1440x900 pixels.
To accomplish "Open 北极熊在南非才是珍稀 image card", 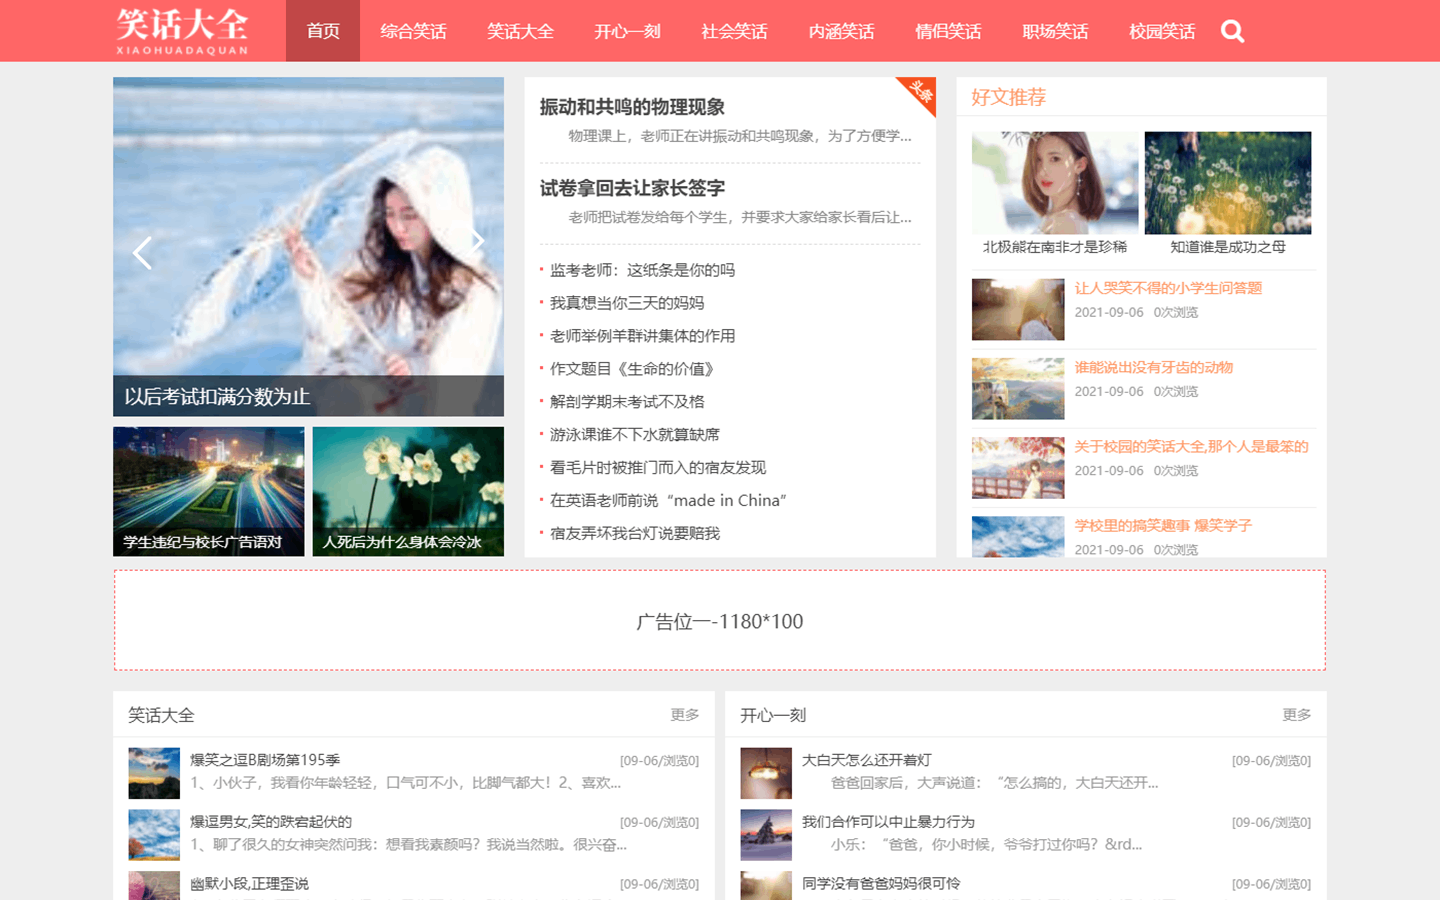I will point(1055,194).
